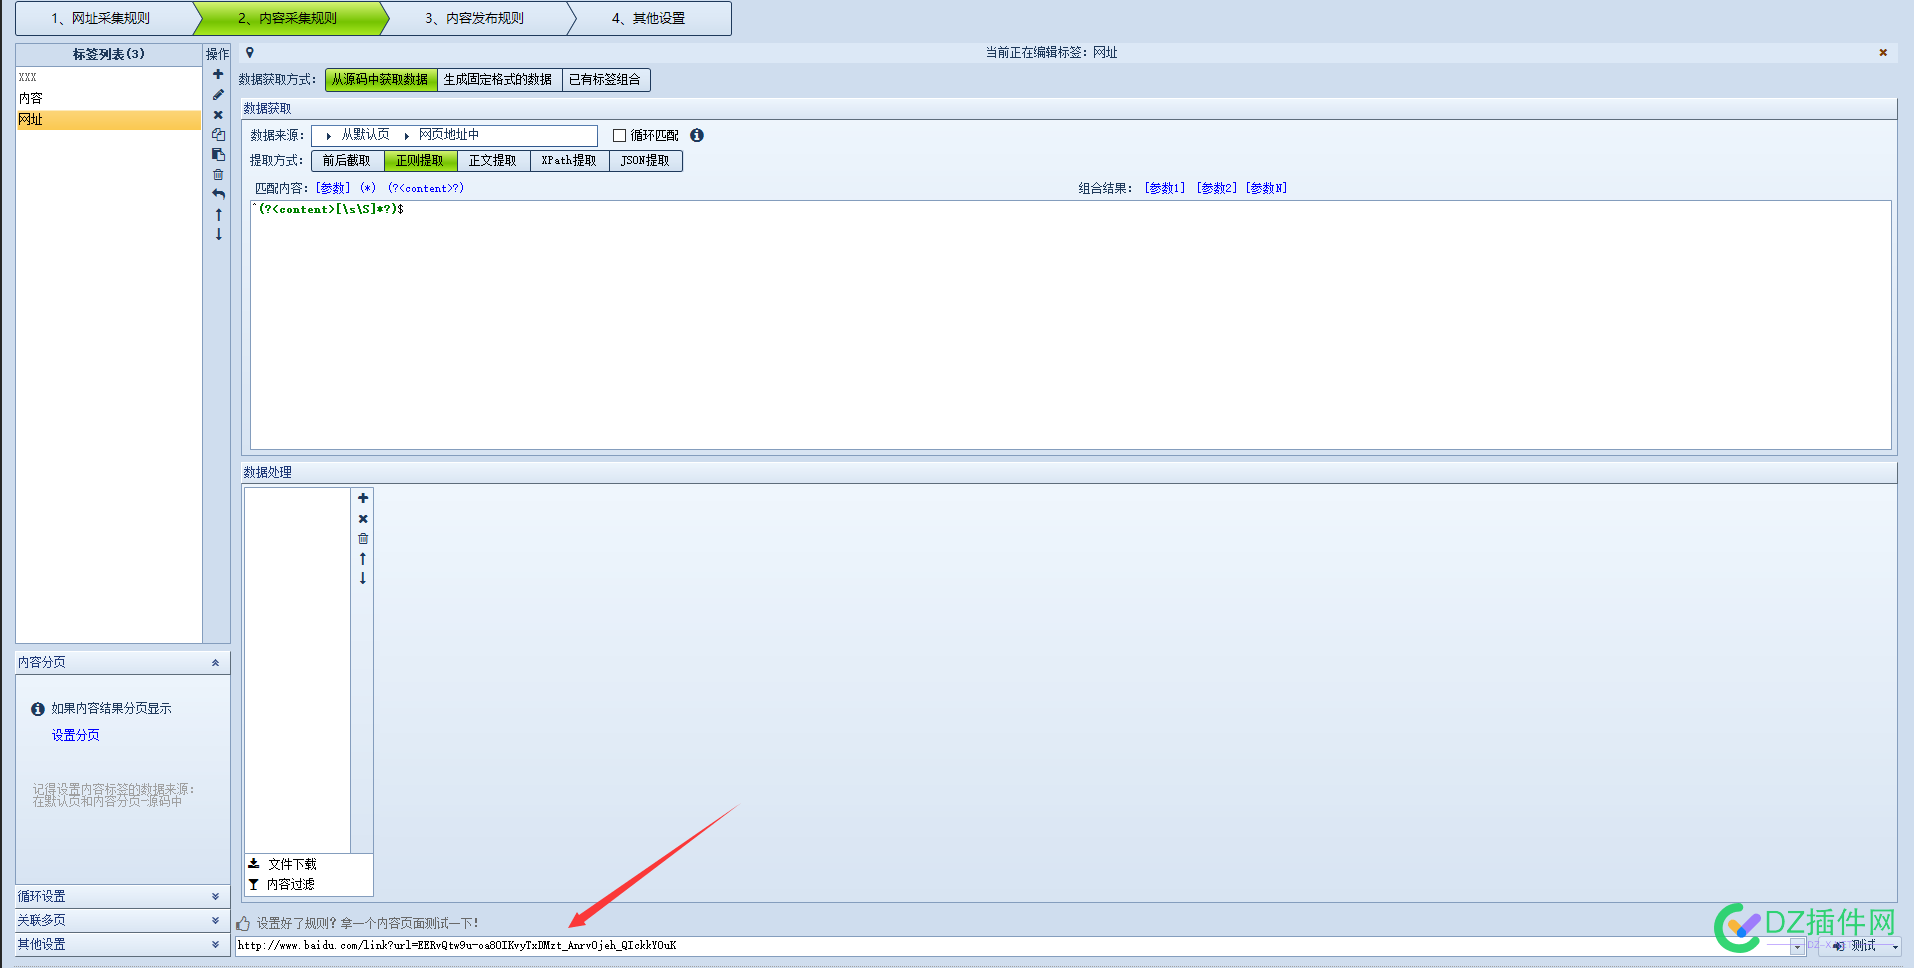Image resolution: width=1914 pixels, height=968 pixels.
Task: Open the 3、内容发布规则 step tab
Action: click(474, 18)
